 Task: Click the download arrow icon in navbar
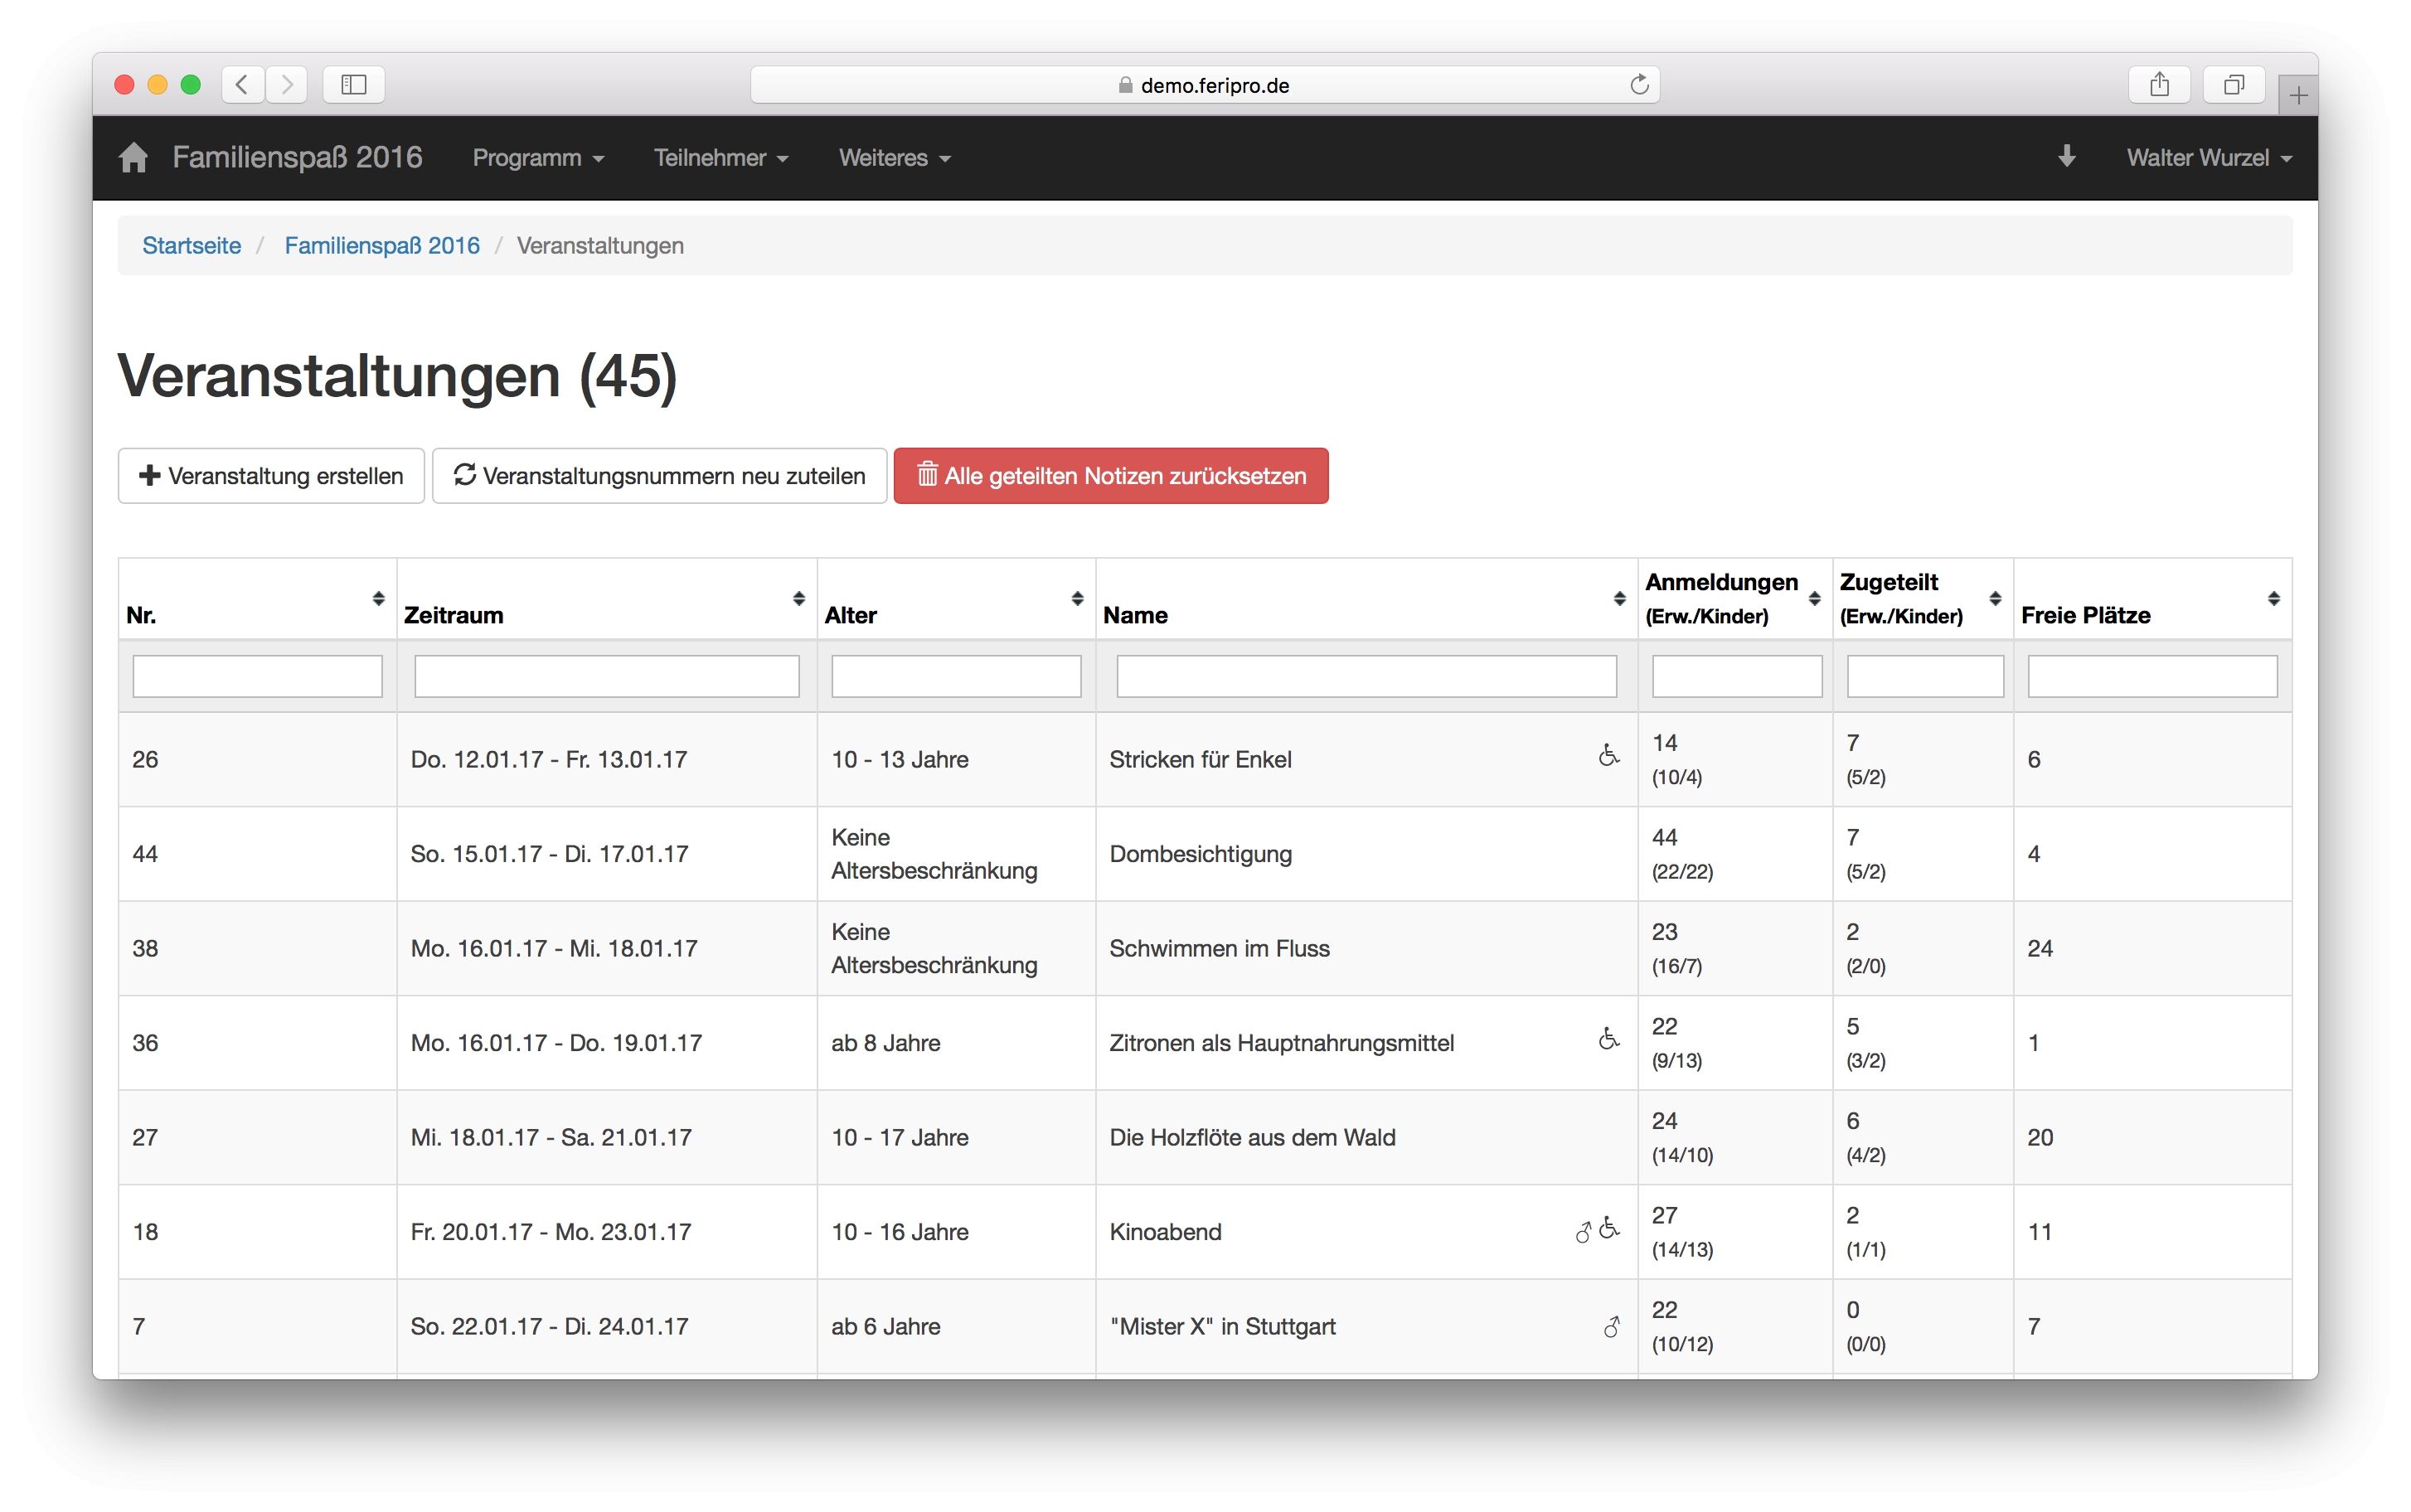click(2066, 157)
